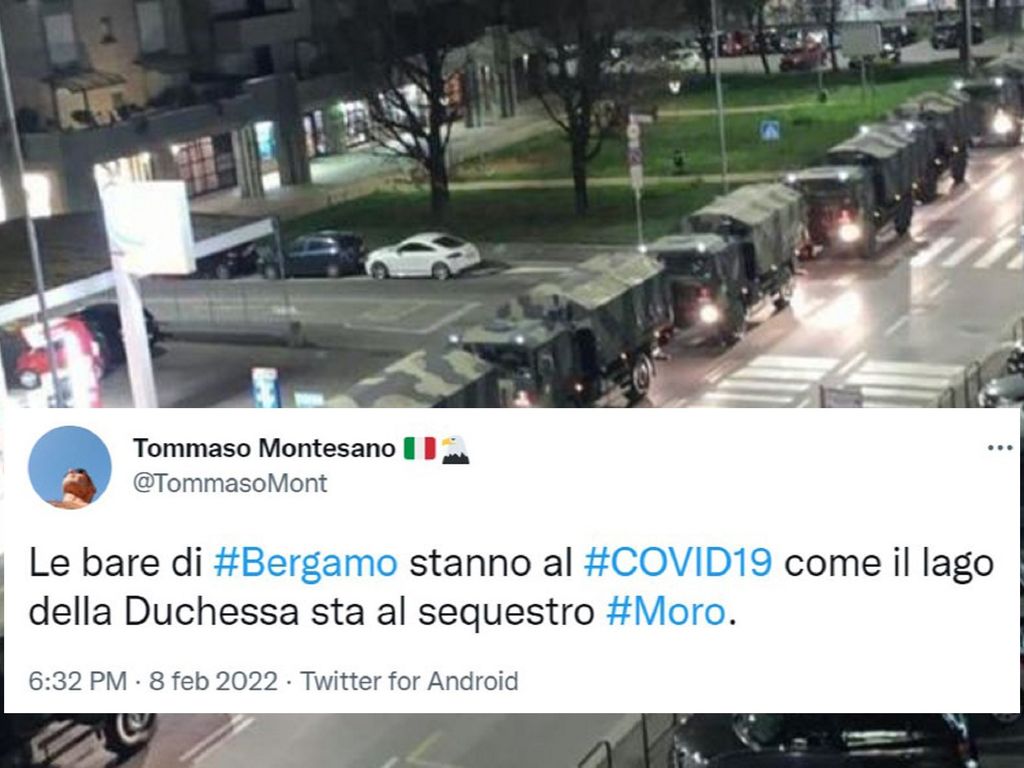
Task: Click the camouflage tarp of the nearest truck
Action: (418, 382)
